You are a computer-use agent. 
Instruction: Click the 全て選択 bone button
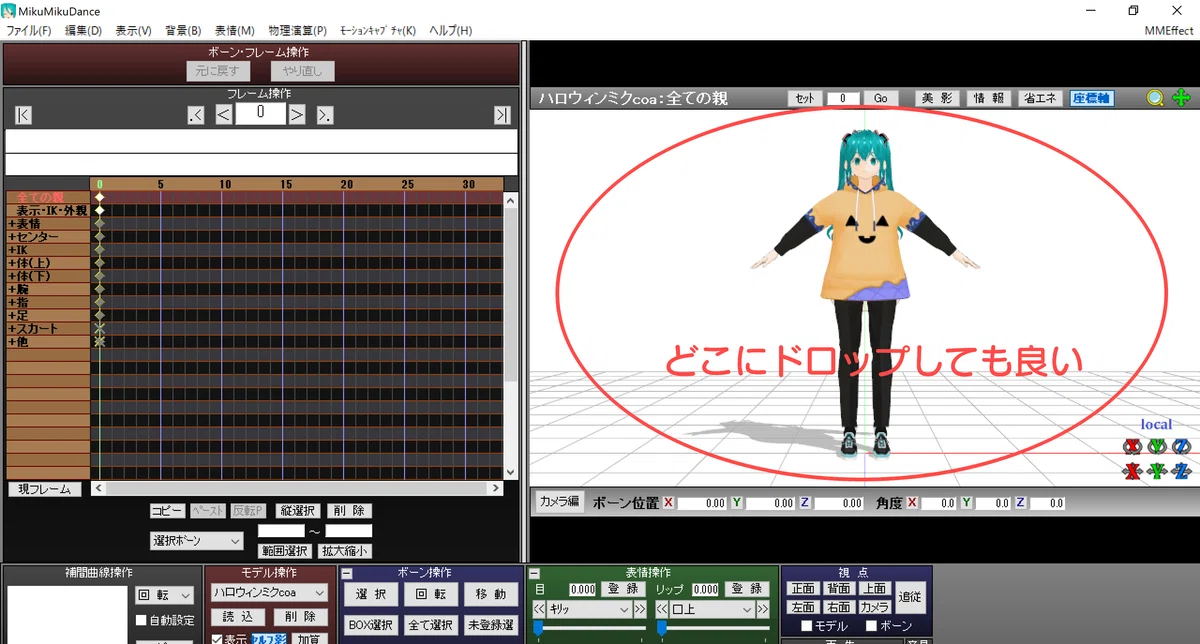tap(432, 625)
